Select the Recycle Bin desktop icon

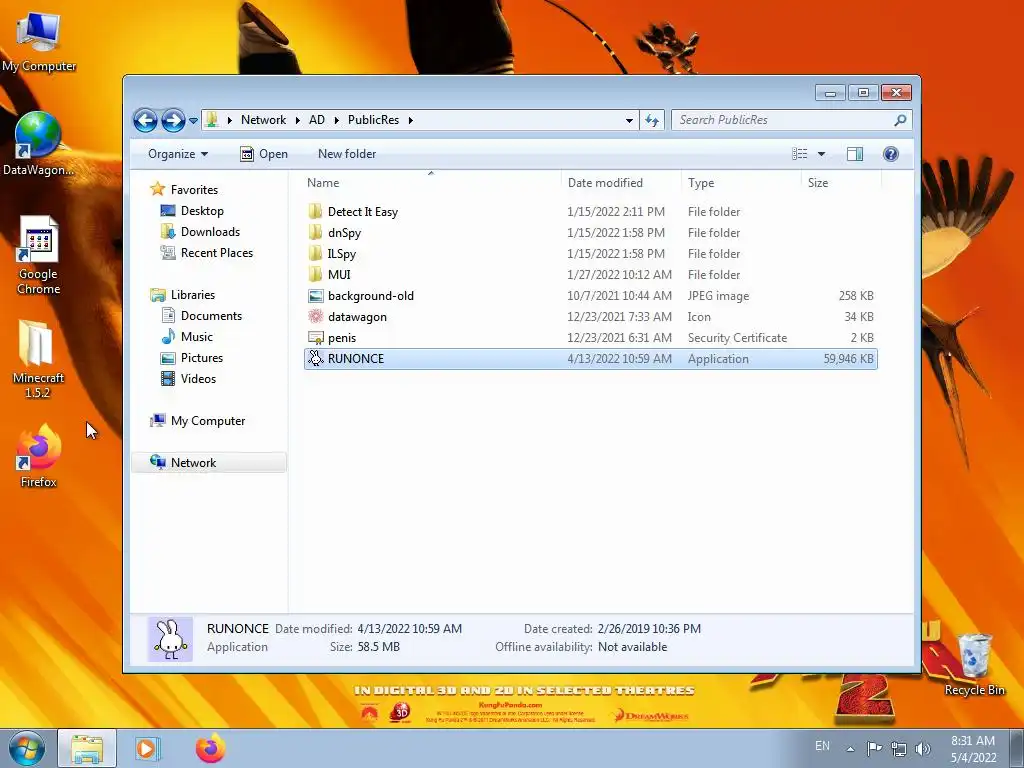pos(974,665)
